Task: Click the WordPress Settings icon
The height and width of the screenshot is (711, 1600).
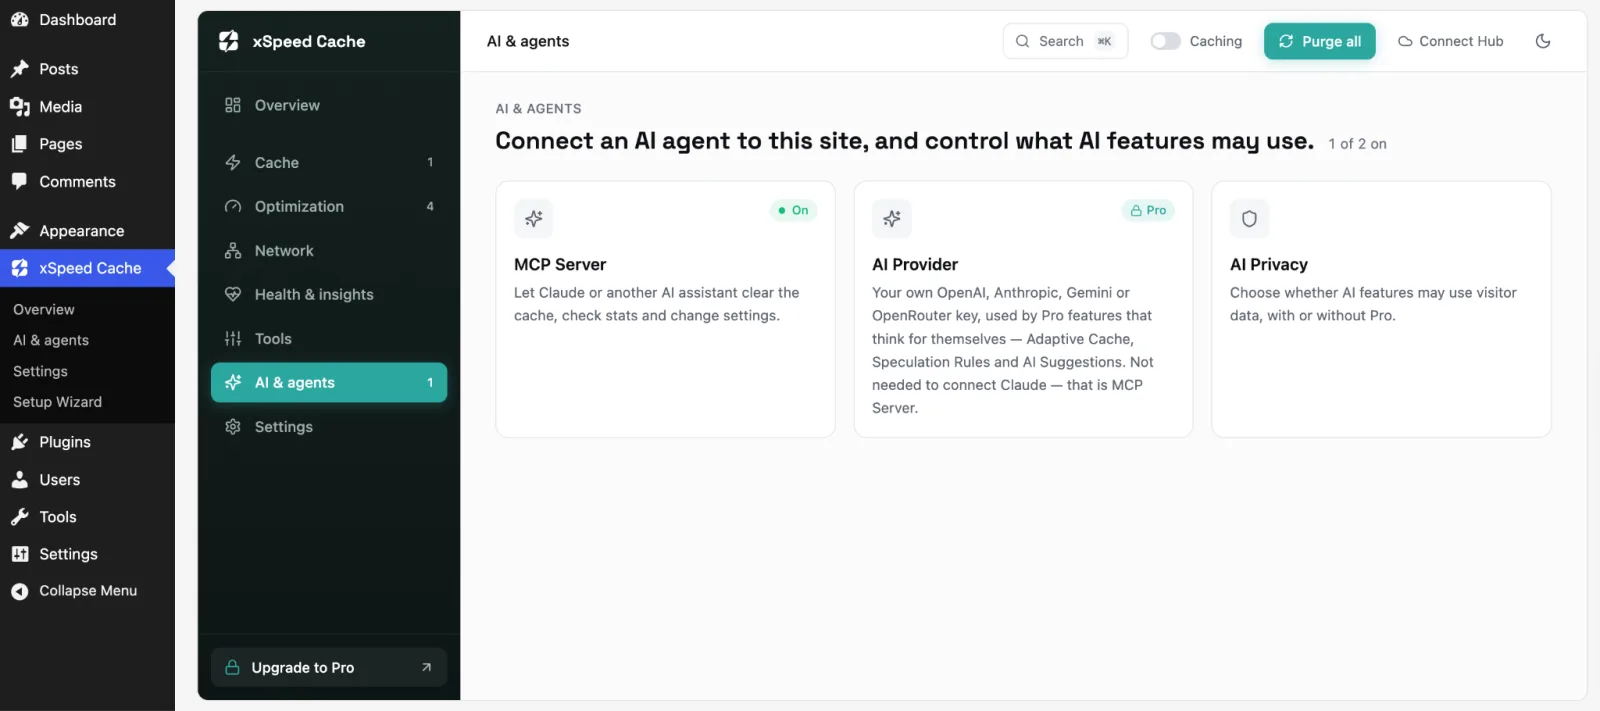Action: [x=19, y=554]
